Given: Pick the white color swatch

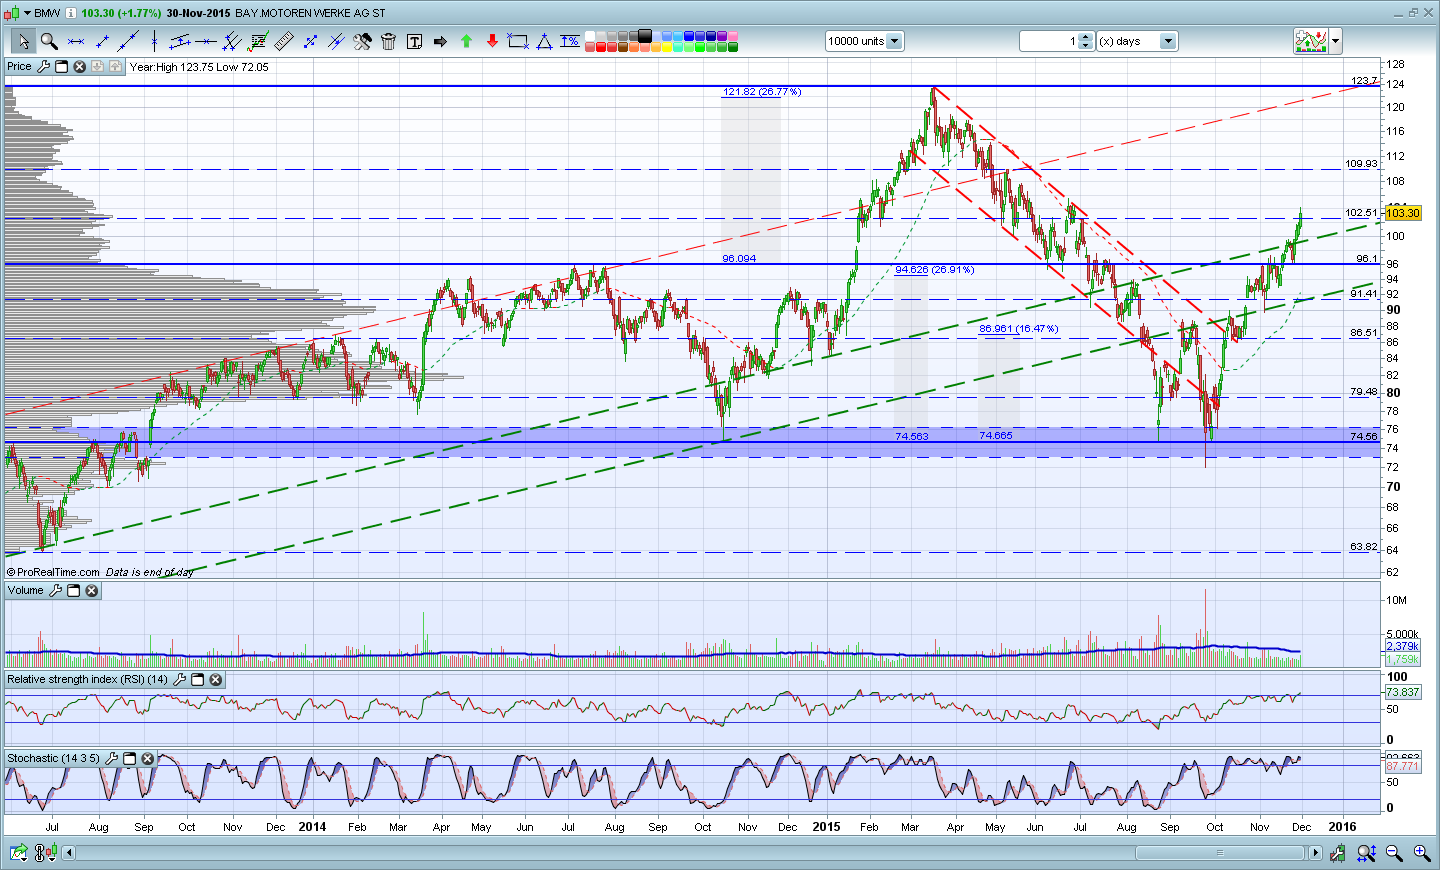Looking at the screenshot, I should [x=590, y=36].
